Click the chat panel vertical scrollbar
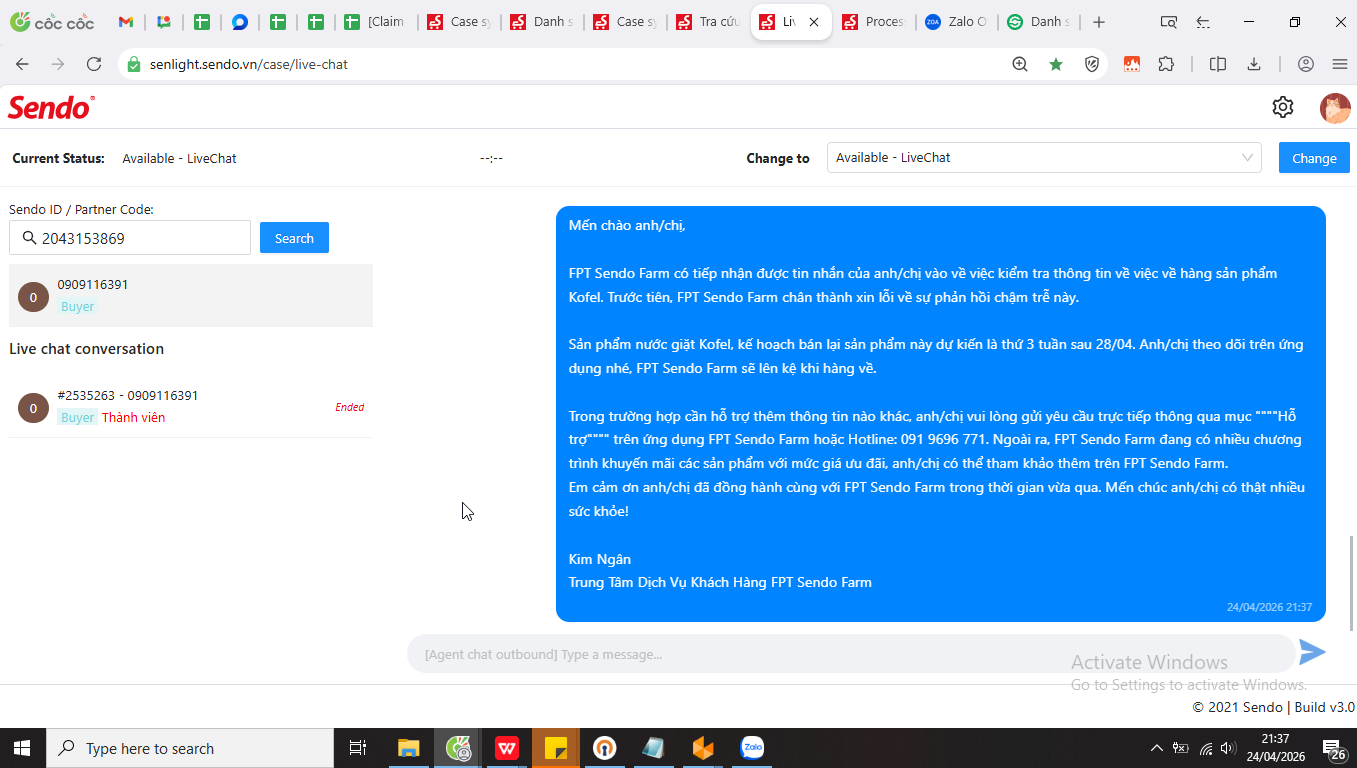The image size is (1357, 768). coord(1353,583)
